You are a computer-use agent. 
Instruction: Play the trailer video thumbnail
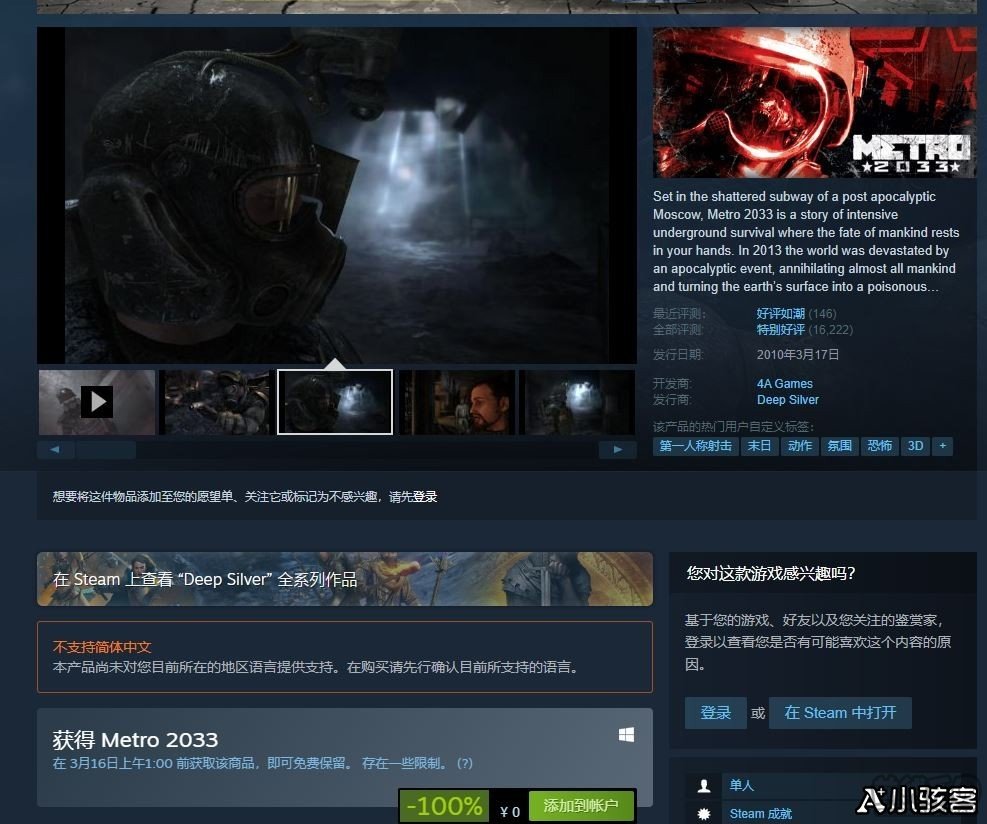tap(97, 402)
